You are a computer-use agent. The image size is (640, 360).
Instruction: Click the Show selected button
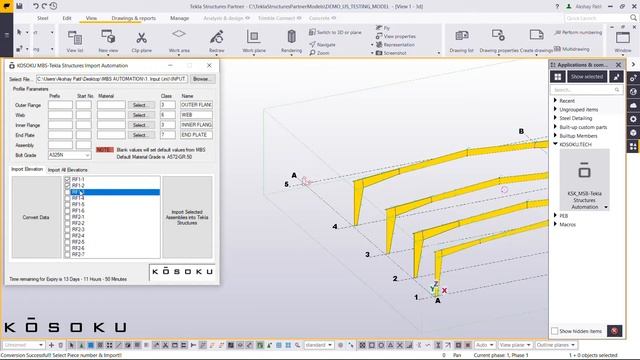(x=587, y=77)
